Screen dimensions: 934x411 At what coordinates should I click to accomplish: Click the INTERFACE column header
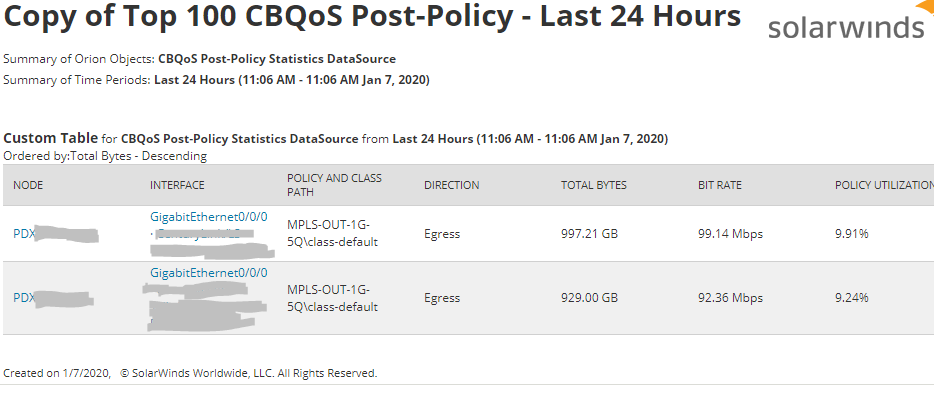[177, 185]
